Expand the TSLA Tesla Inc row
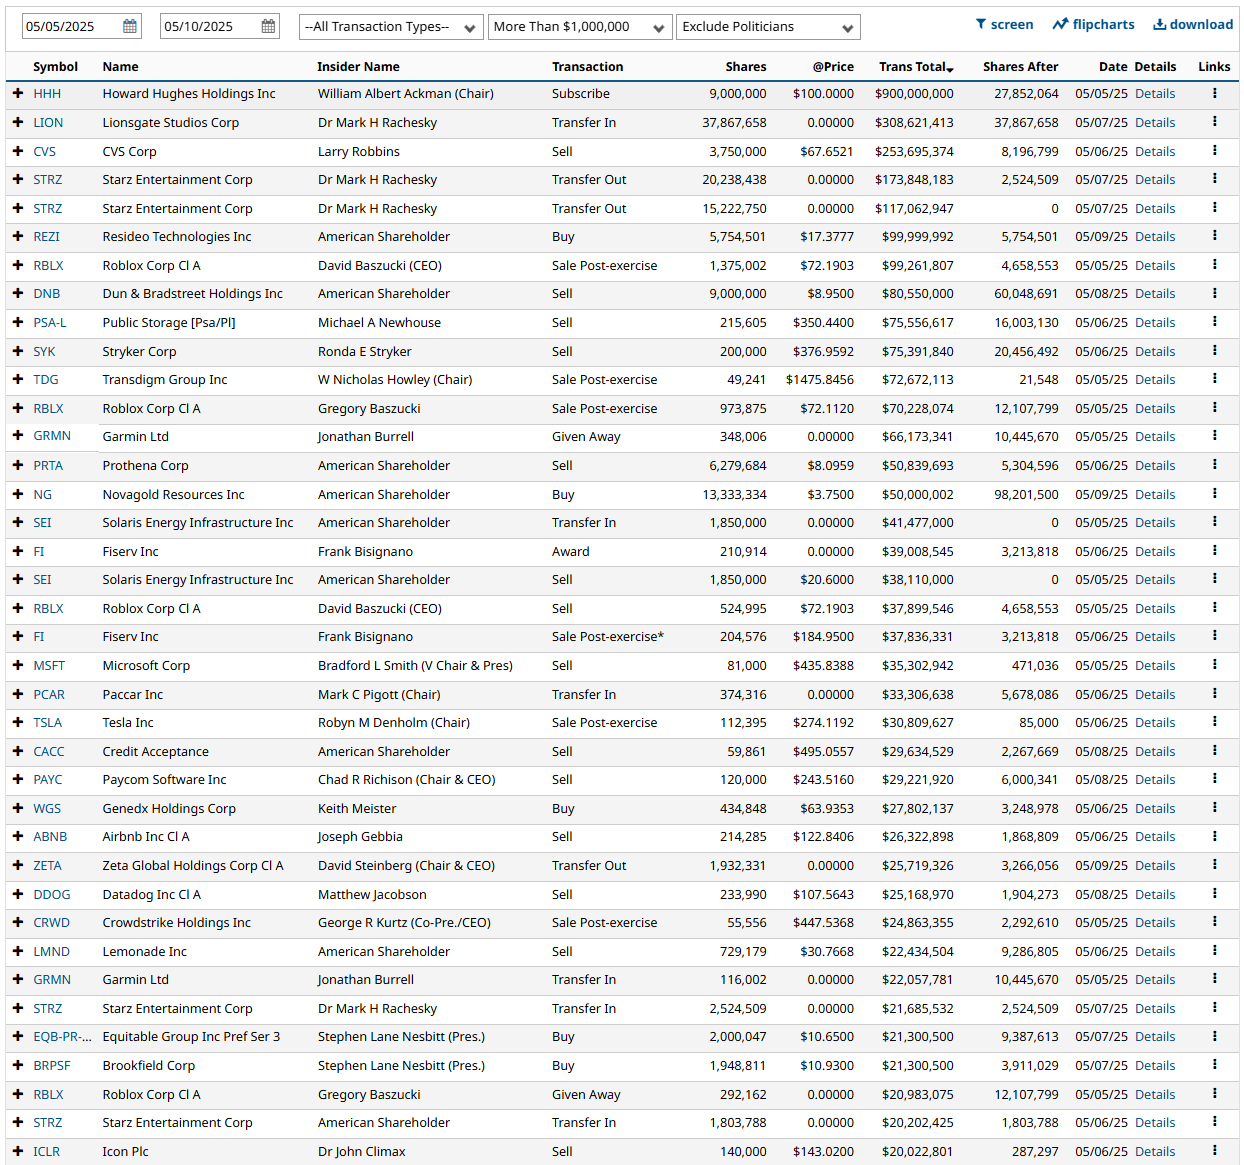 pyautogui.click(x=18, y=722)
